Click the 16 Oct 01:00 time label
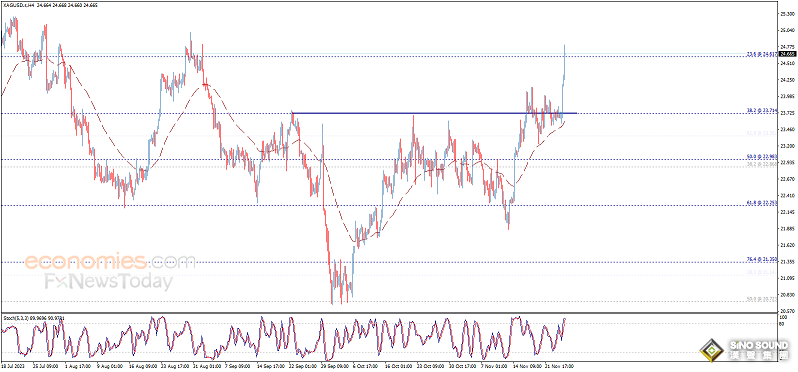Image resolution: width=798 pixels, height=372 pixels. (x=398, y=365)
